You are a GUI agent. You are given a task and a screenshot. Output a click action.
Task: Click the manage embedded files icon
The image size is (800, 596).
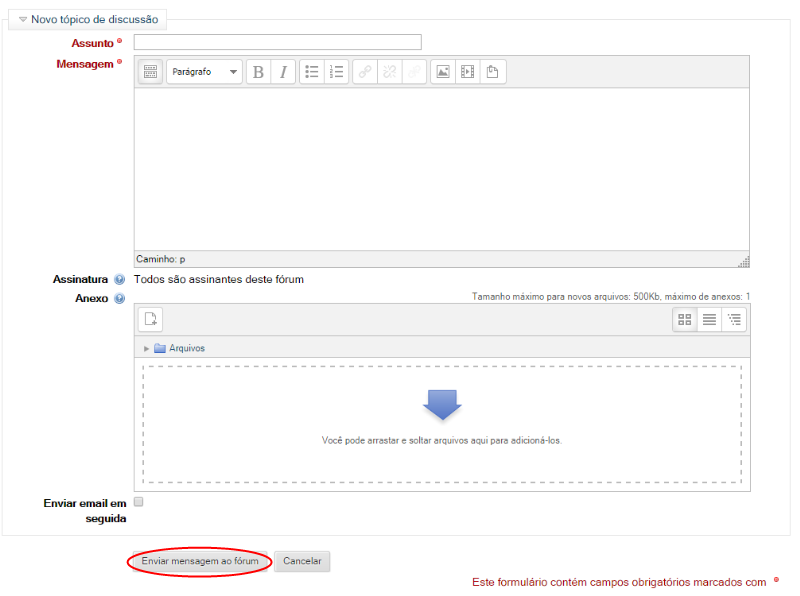point(492,72)
